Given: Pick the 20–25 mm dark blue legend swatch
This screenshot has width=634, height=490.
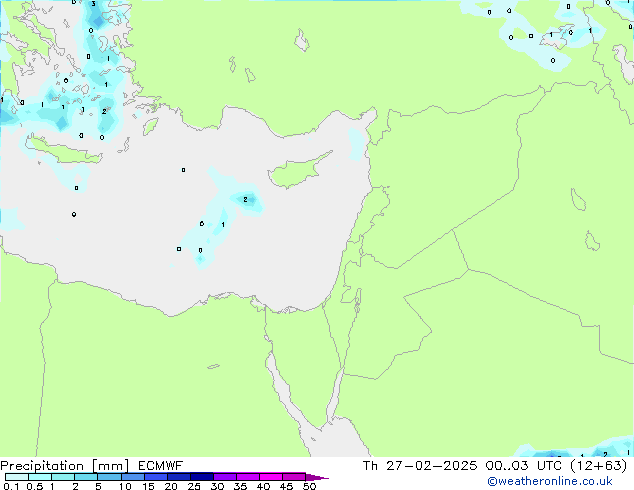Looking at the screenshot, I should (178, 477).
